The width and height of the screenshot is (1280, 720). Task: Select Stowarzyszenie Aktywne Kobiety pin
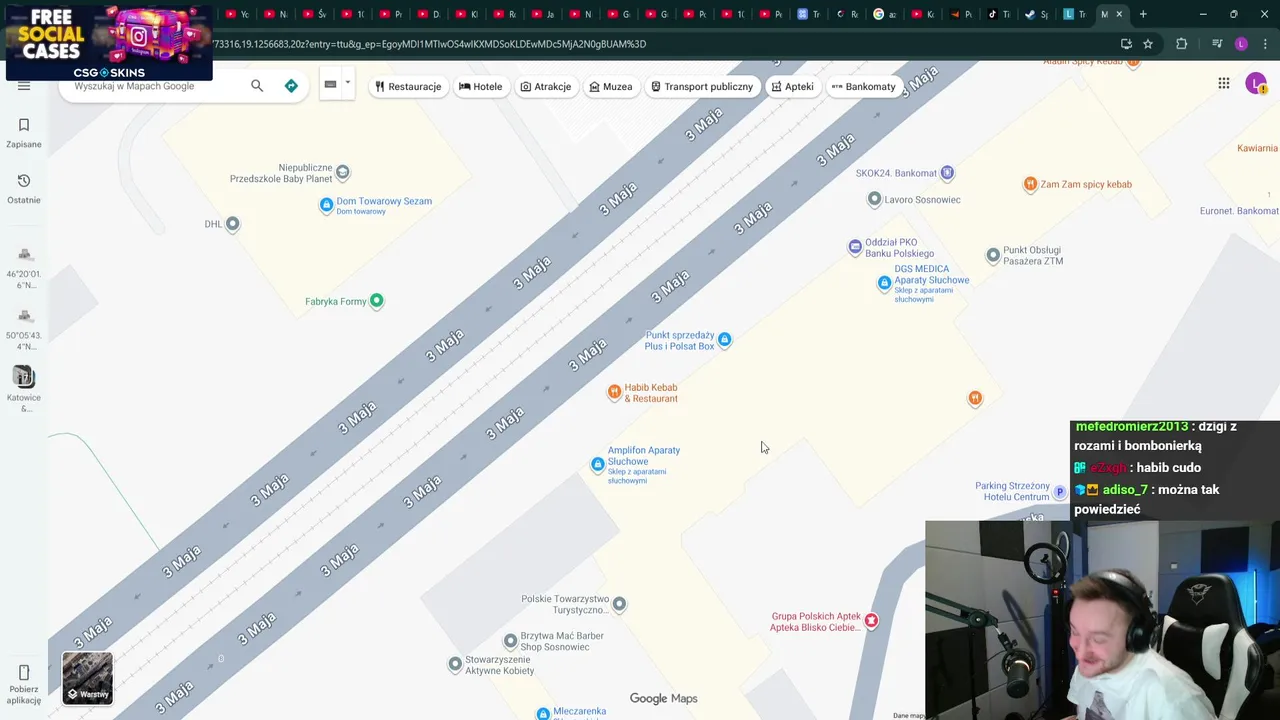(x=456, y=663)
